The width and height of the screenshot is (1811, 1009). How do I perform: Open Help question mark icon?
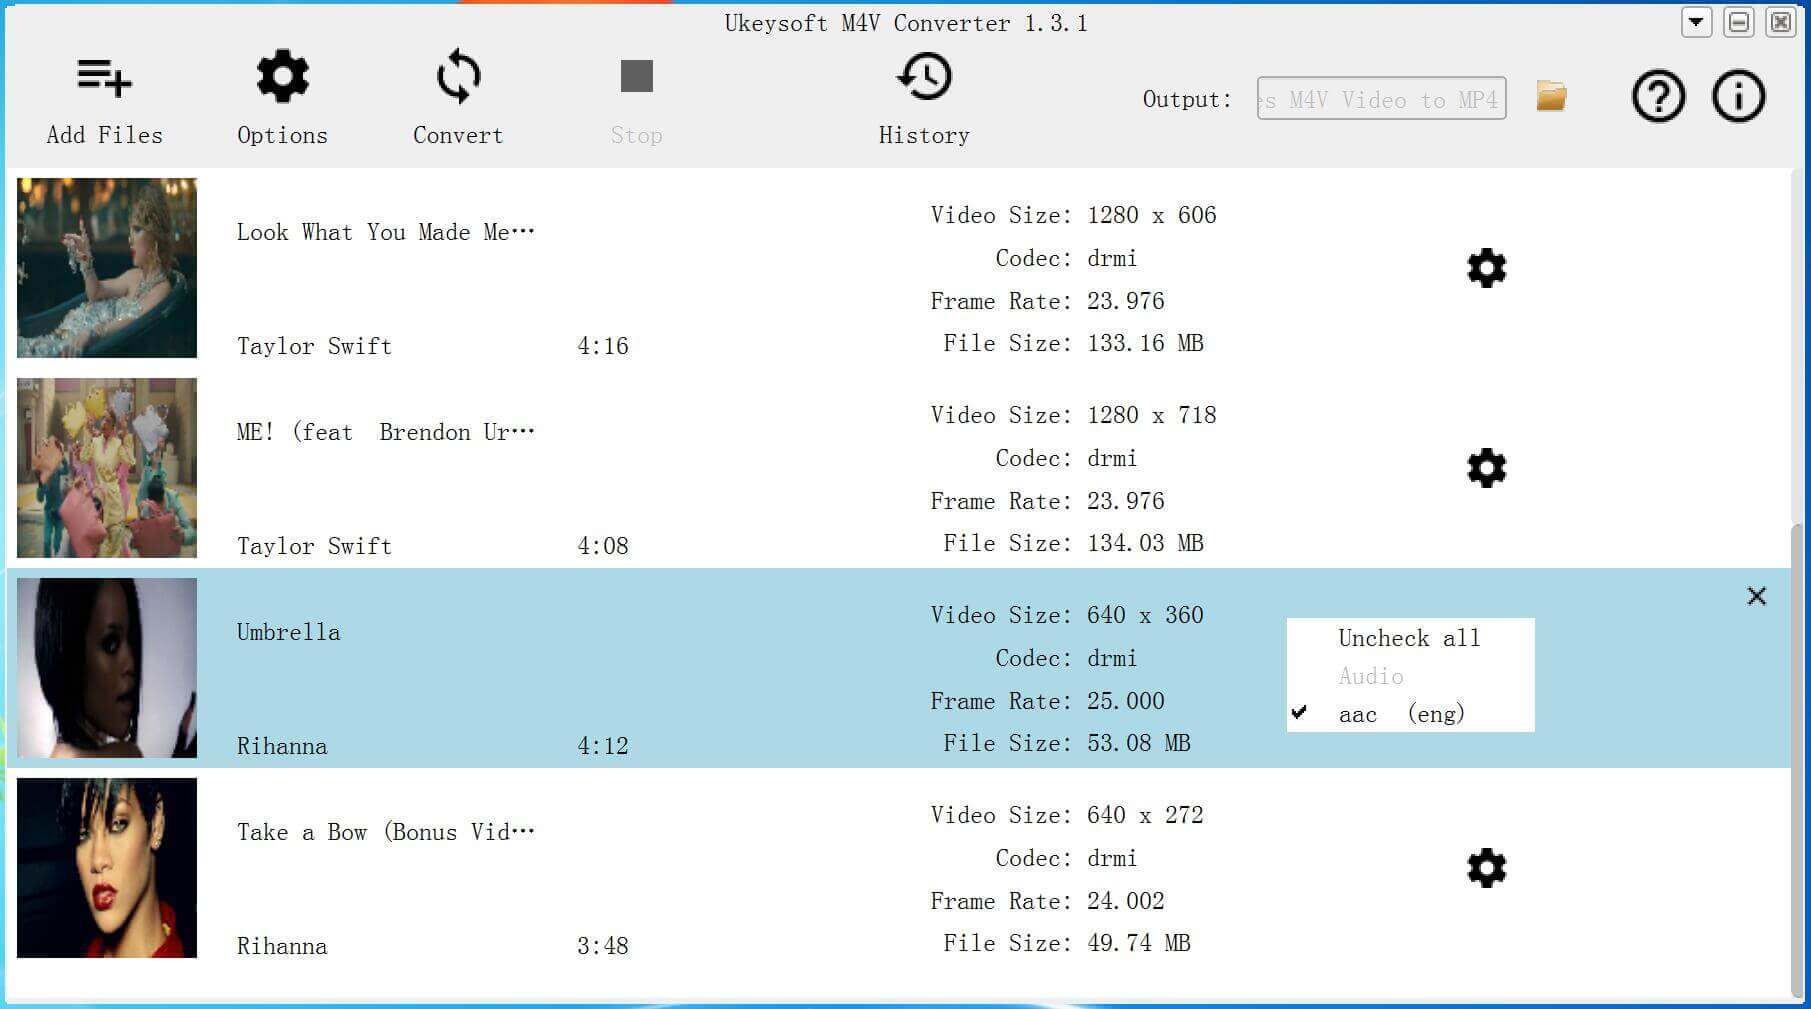[1658, 97]
